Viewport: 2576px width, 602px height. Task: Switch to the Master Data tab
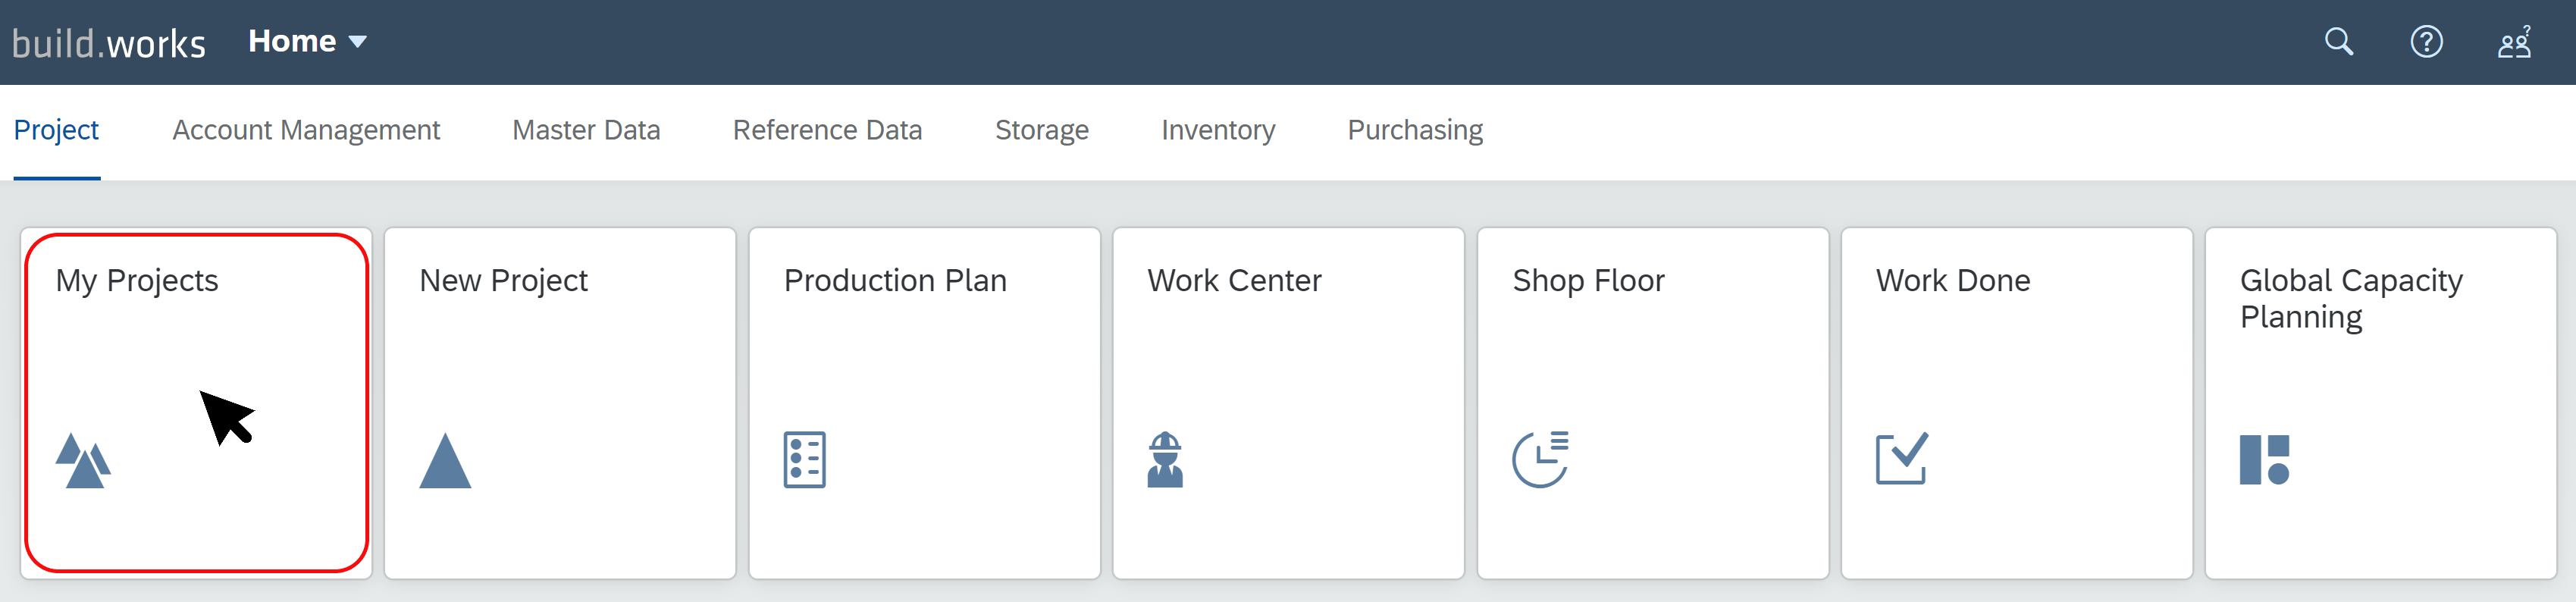[x=586, y=130]
